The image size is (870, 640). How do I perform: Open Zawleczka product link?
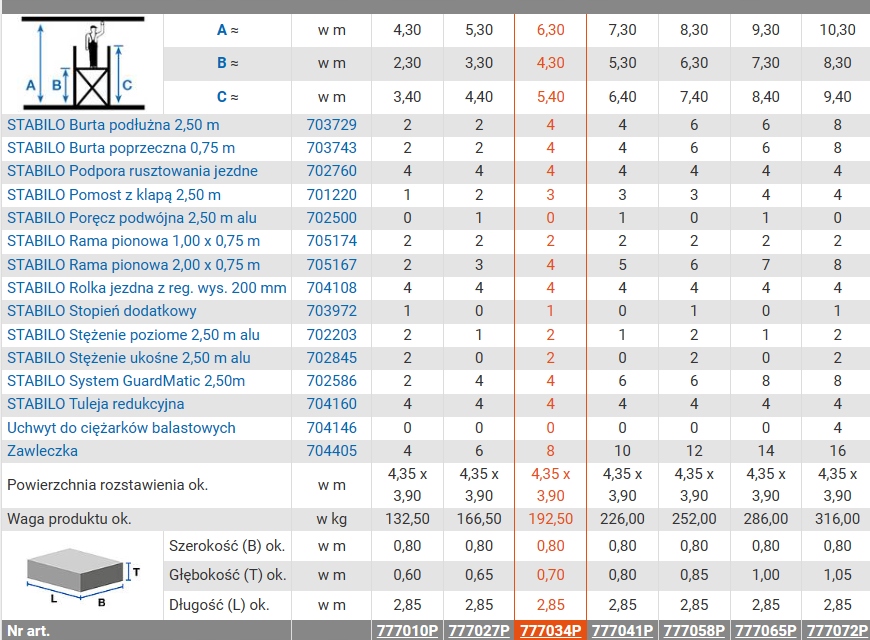pyautogui.click(x=42, y=451)
